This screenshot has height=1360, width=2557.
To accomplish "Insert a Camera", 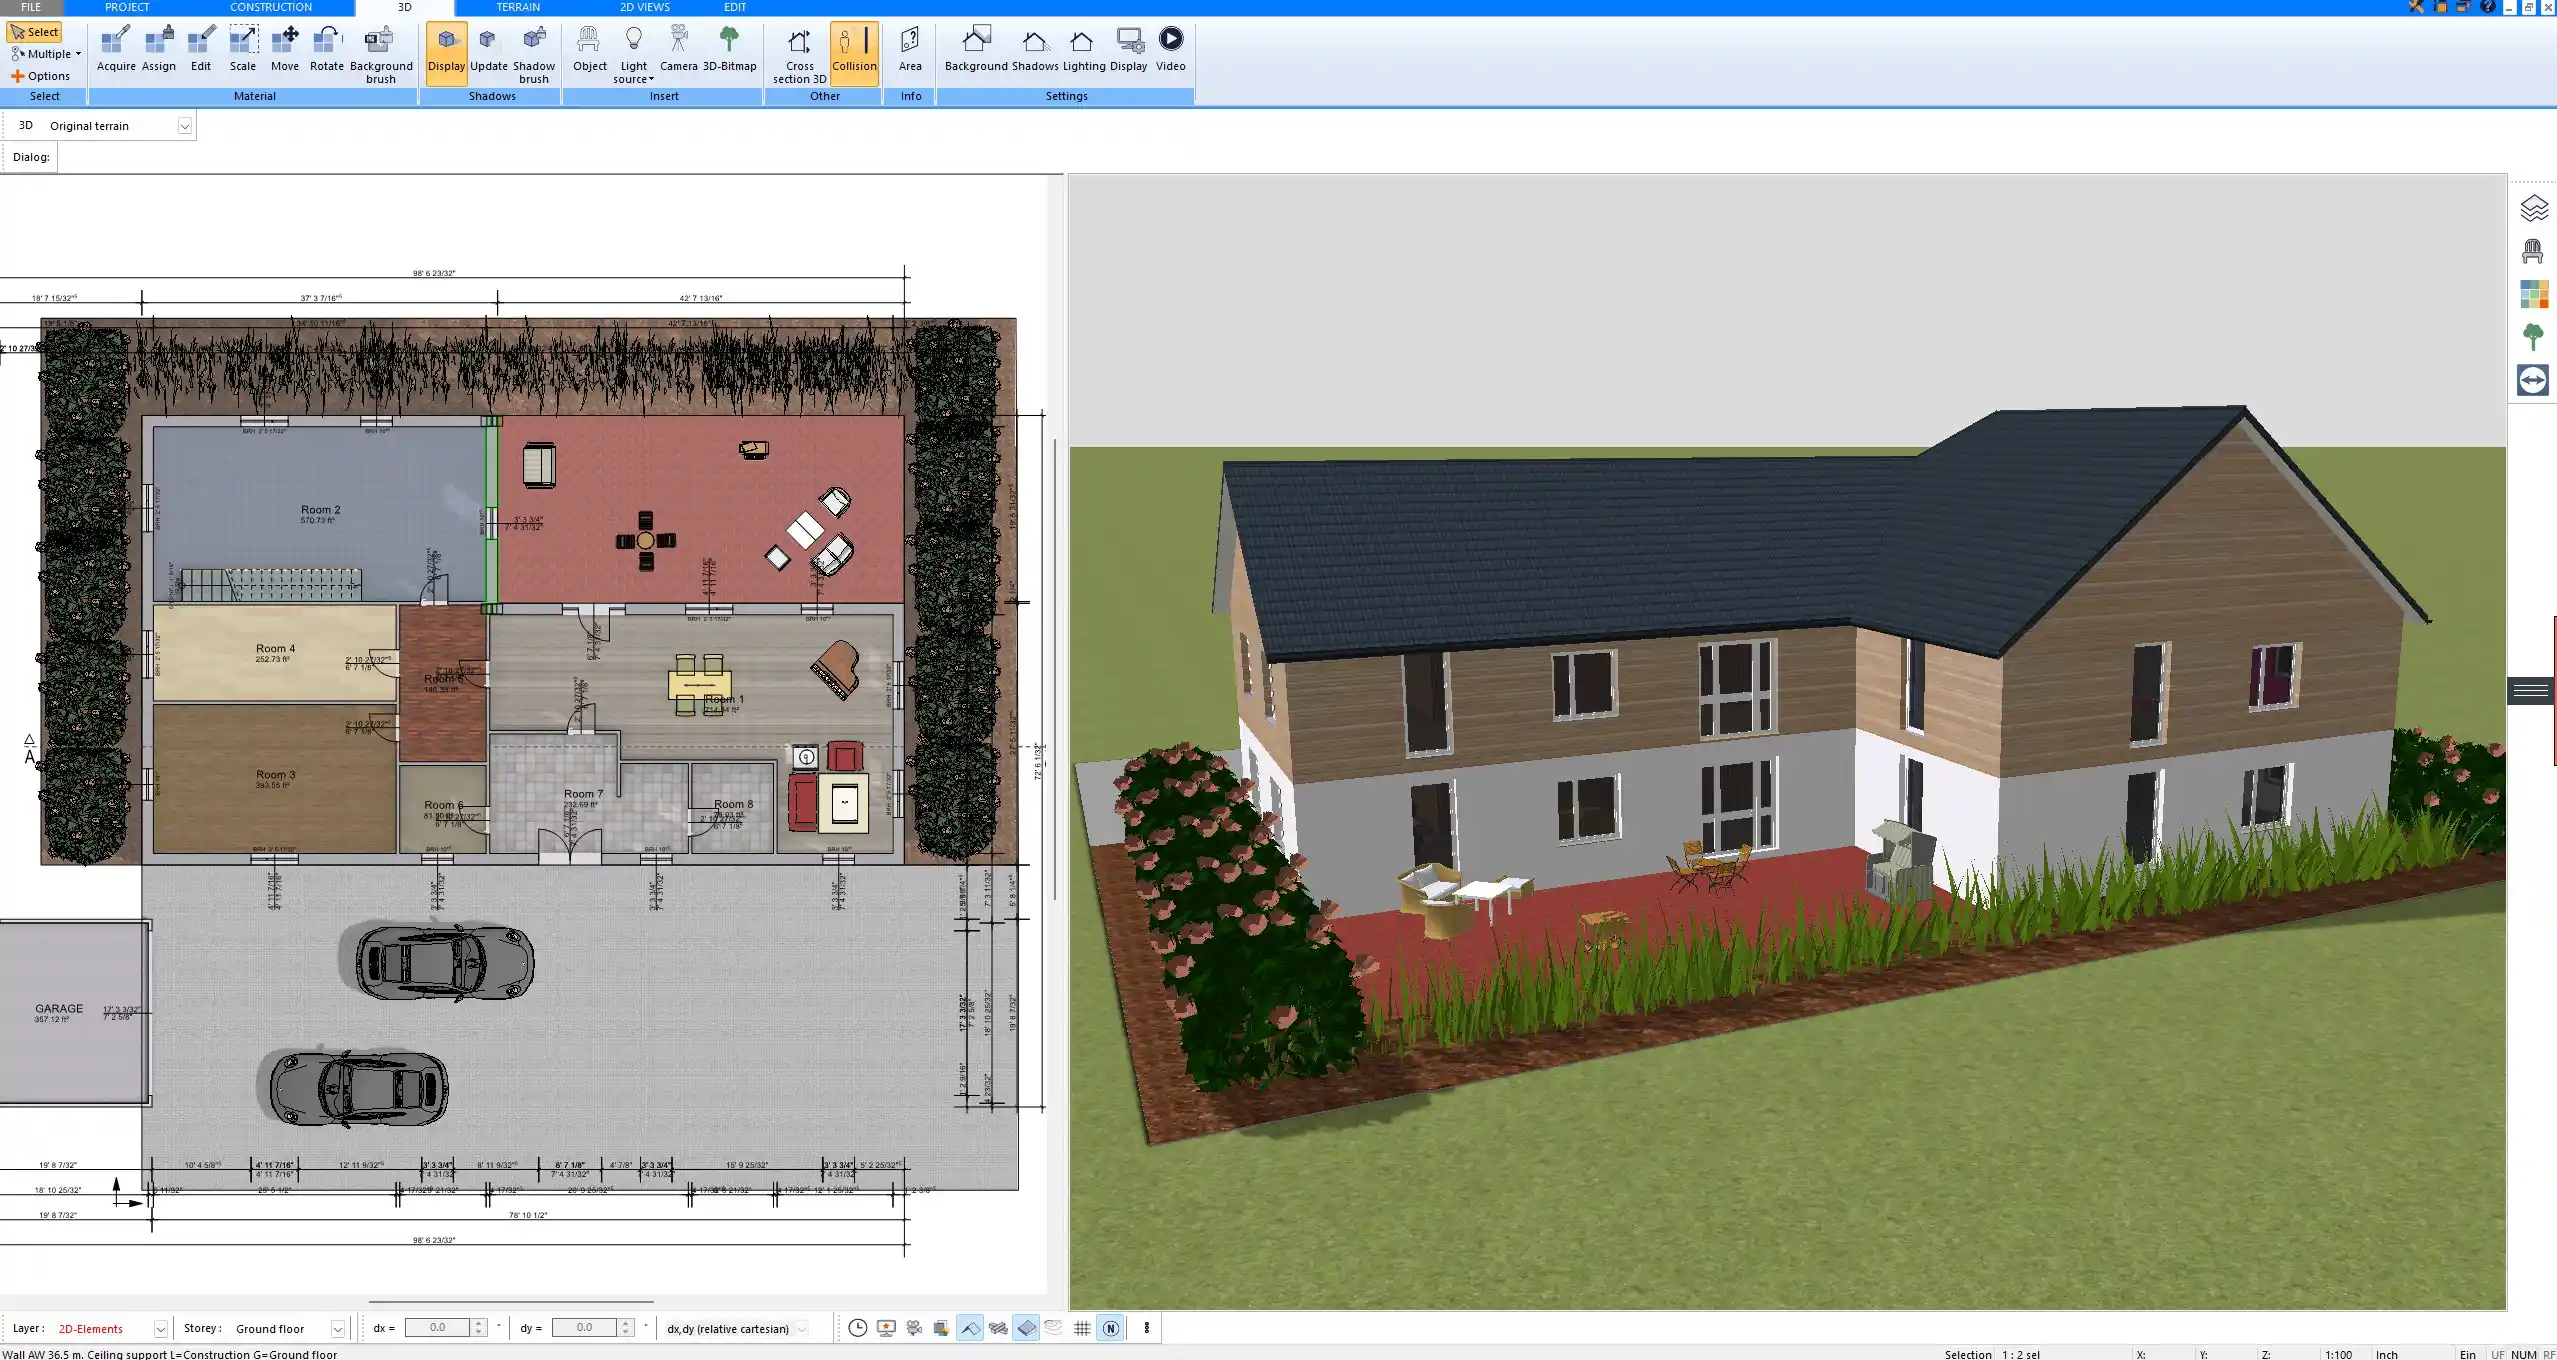I will click(679, 50).
